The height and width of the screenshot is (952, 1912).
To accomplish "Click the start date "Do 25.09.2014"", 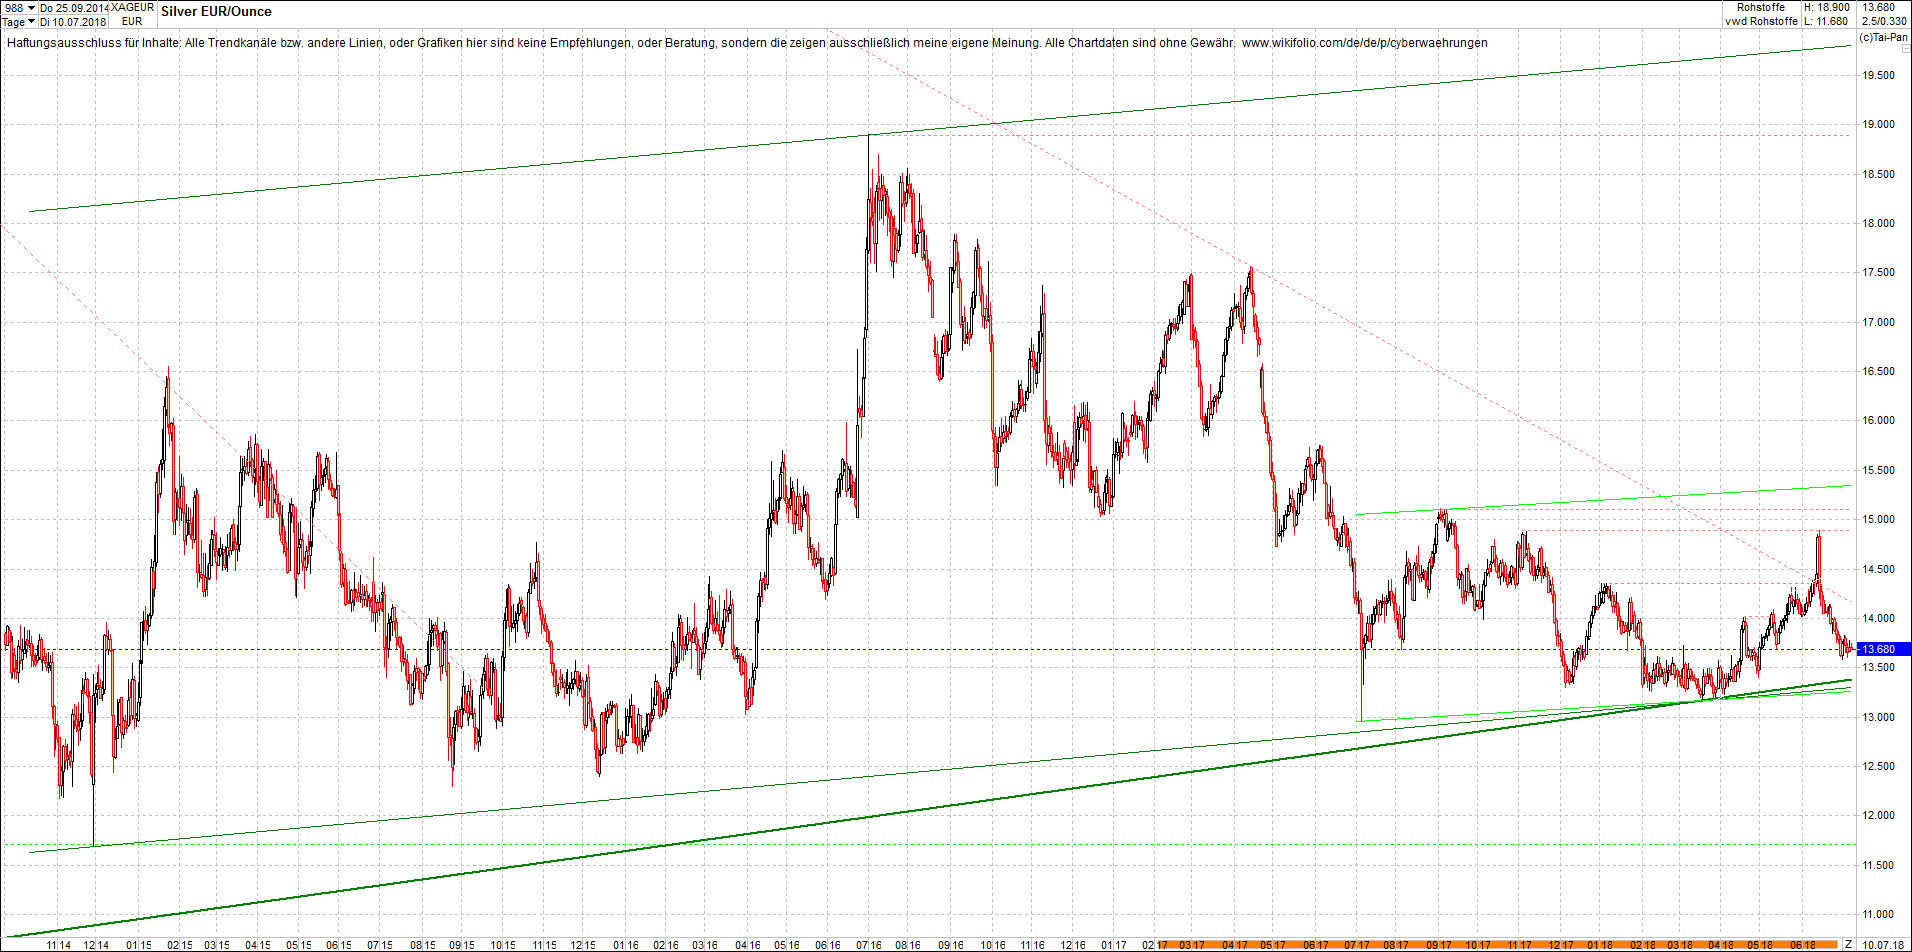I will 73,7.
